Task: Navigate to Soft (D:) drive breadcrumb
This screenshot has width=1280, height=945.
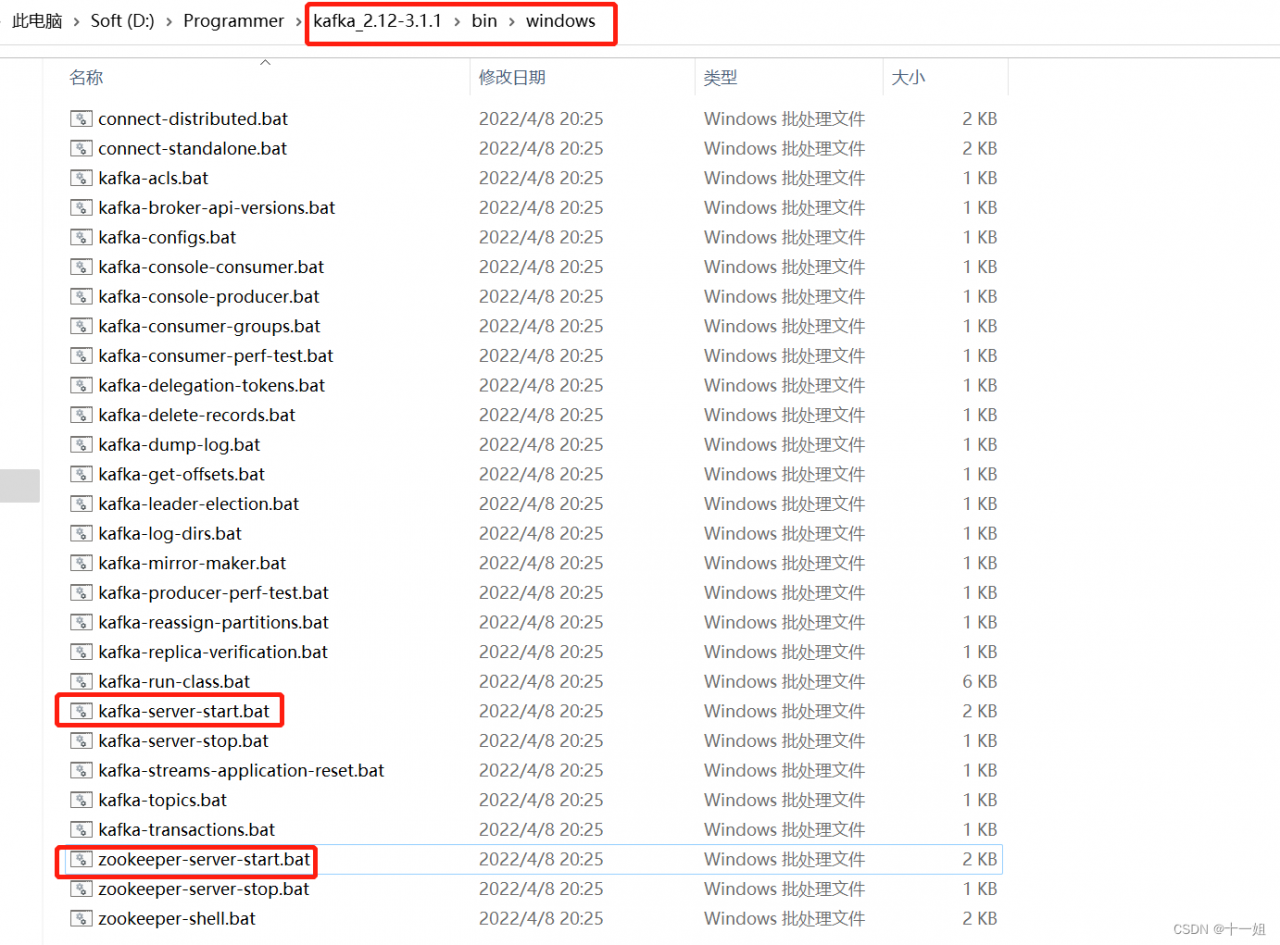Action: tap(123, 22)
